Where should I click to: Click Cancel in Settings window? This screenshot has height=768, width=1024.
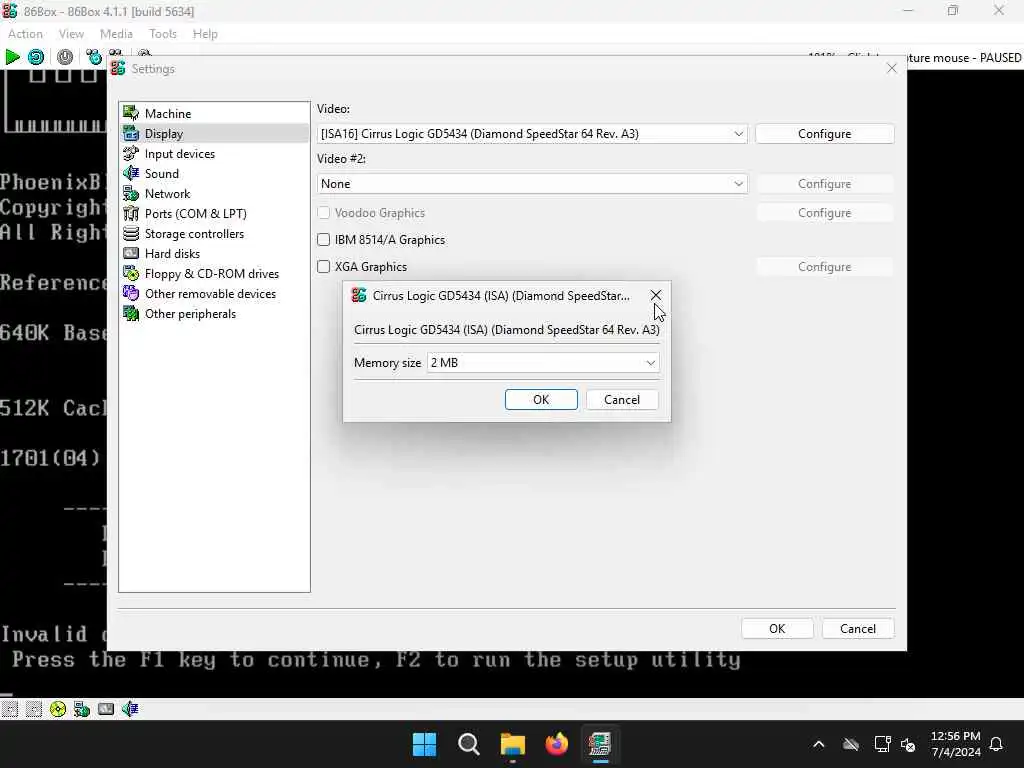click(857, 629)
